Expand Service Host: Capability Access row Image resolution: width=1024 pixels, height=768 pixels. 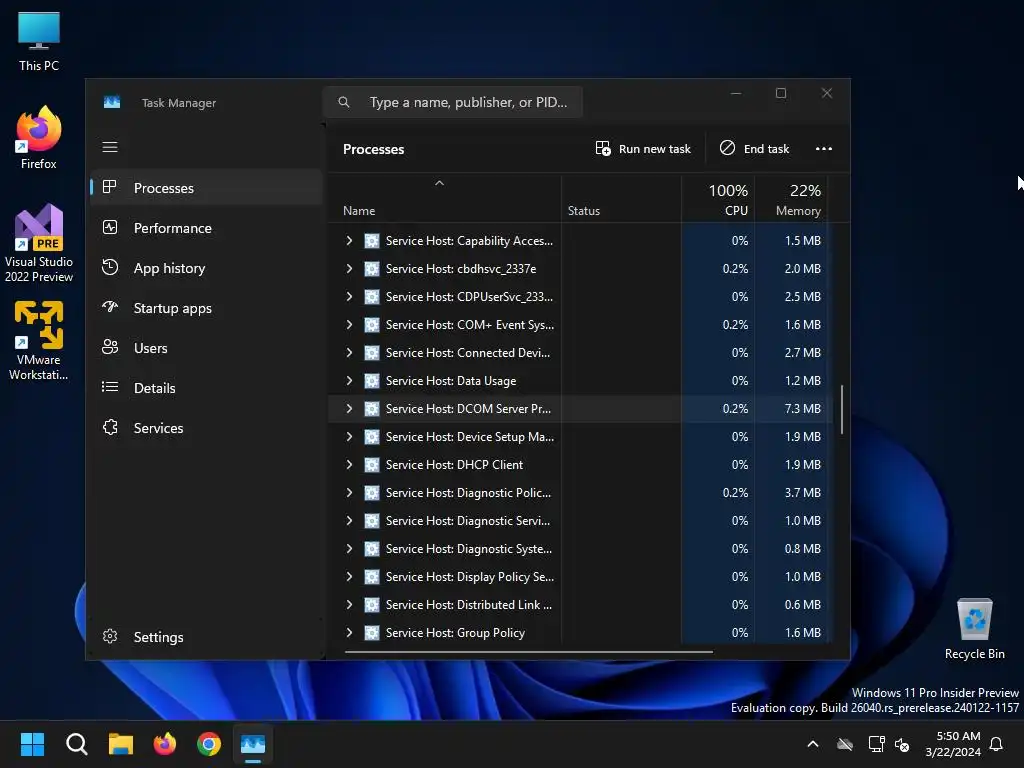349,241
